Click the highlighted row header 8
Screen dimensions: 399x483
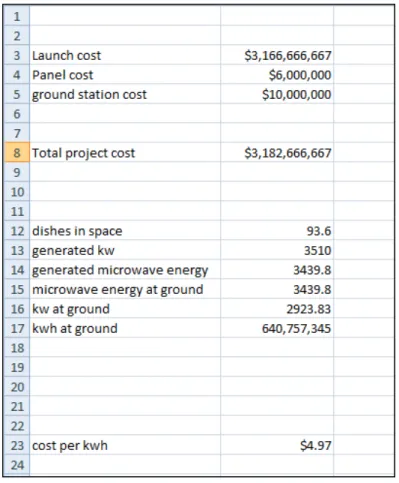tap(17, 153)
